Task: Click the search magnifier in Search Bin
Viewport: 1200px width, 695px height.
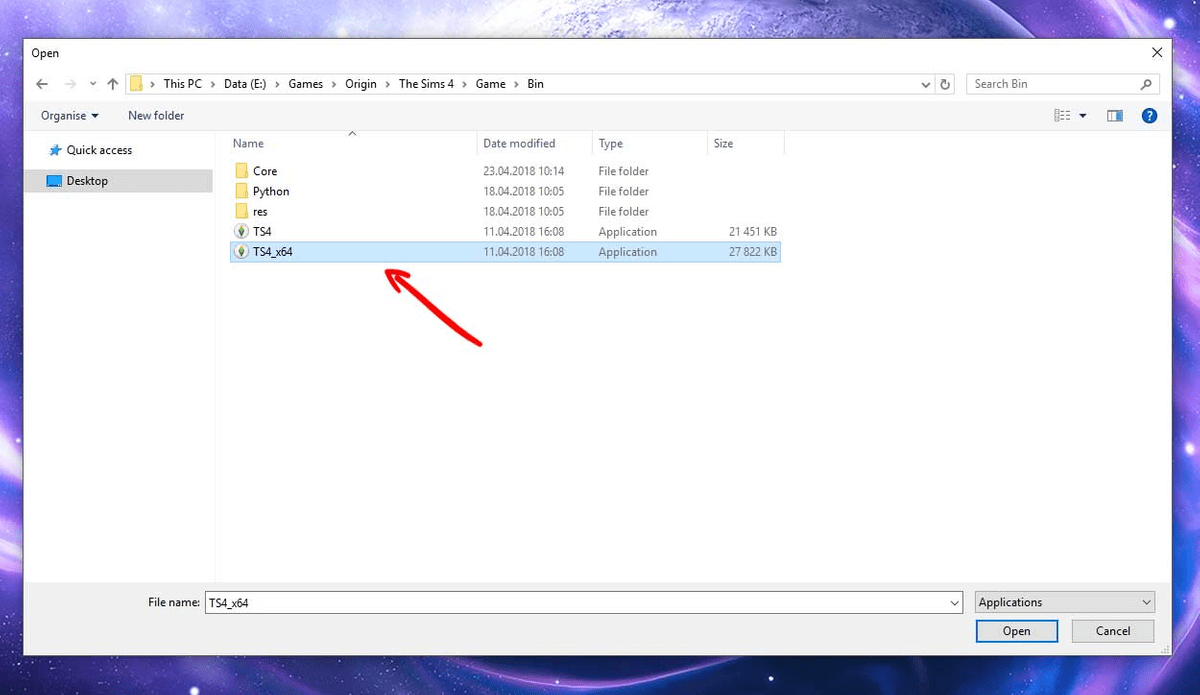Action: tap(1147, 84)
